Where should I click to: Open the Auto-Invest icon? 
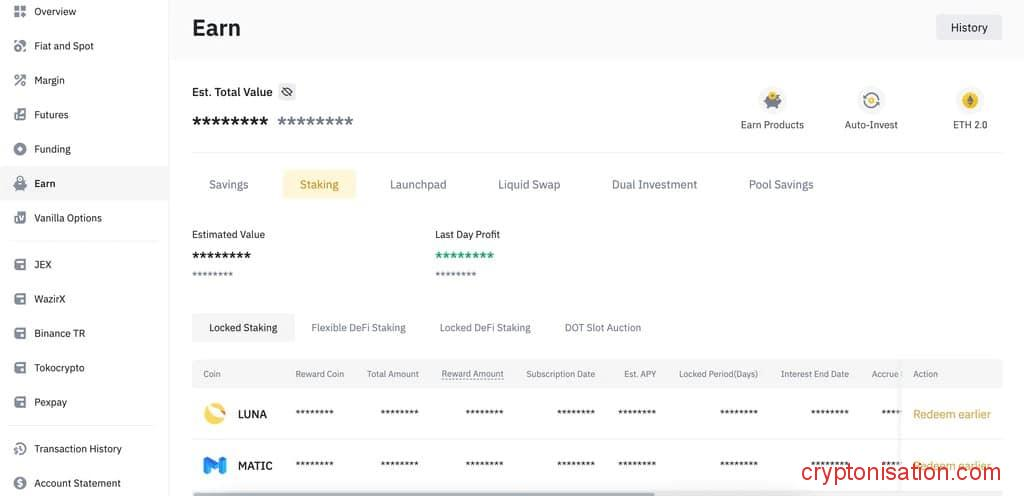click(871, 101)
